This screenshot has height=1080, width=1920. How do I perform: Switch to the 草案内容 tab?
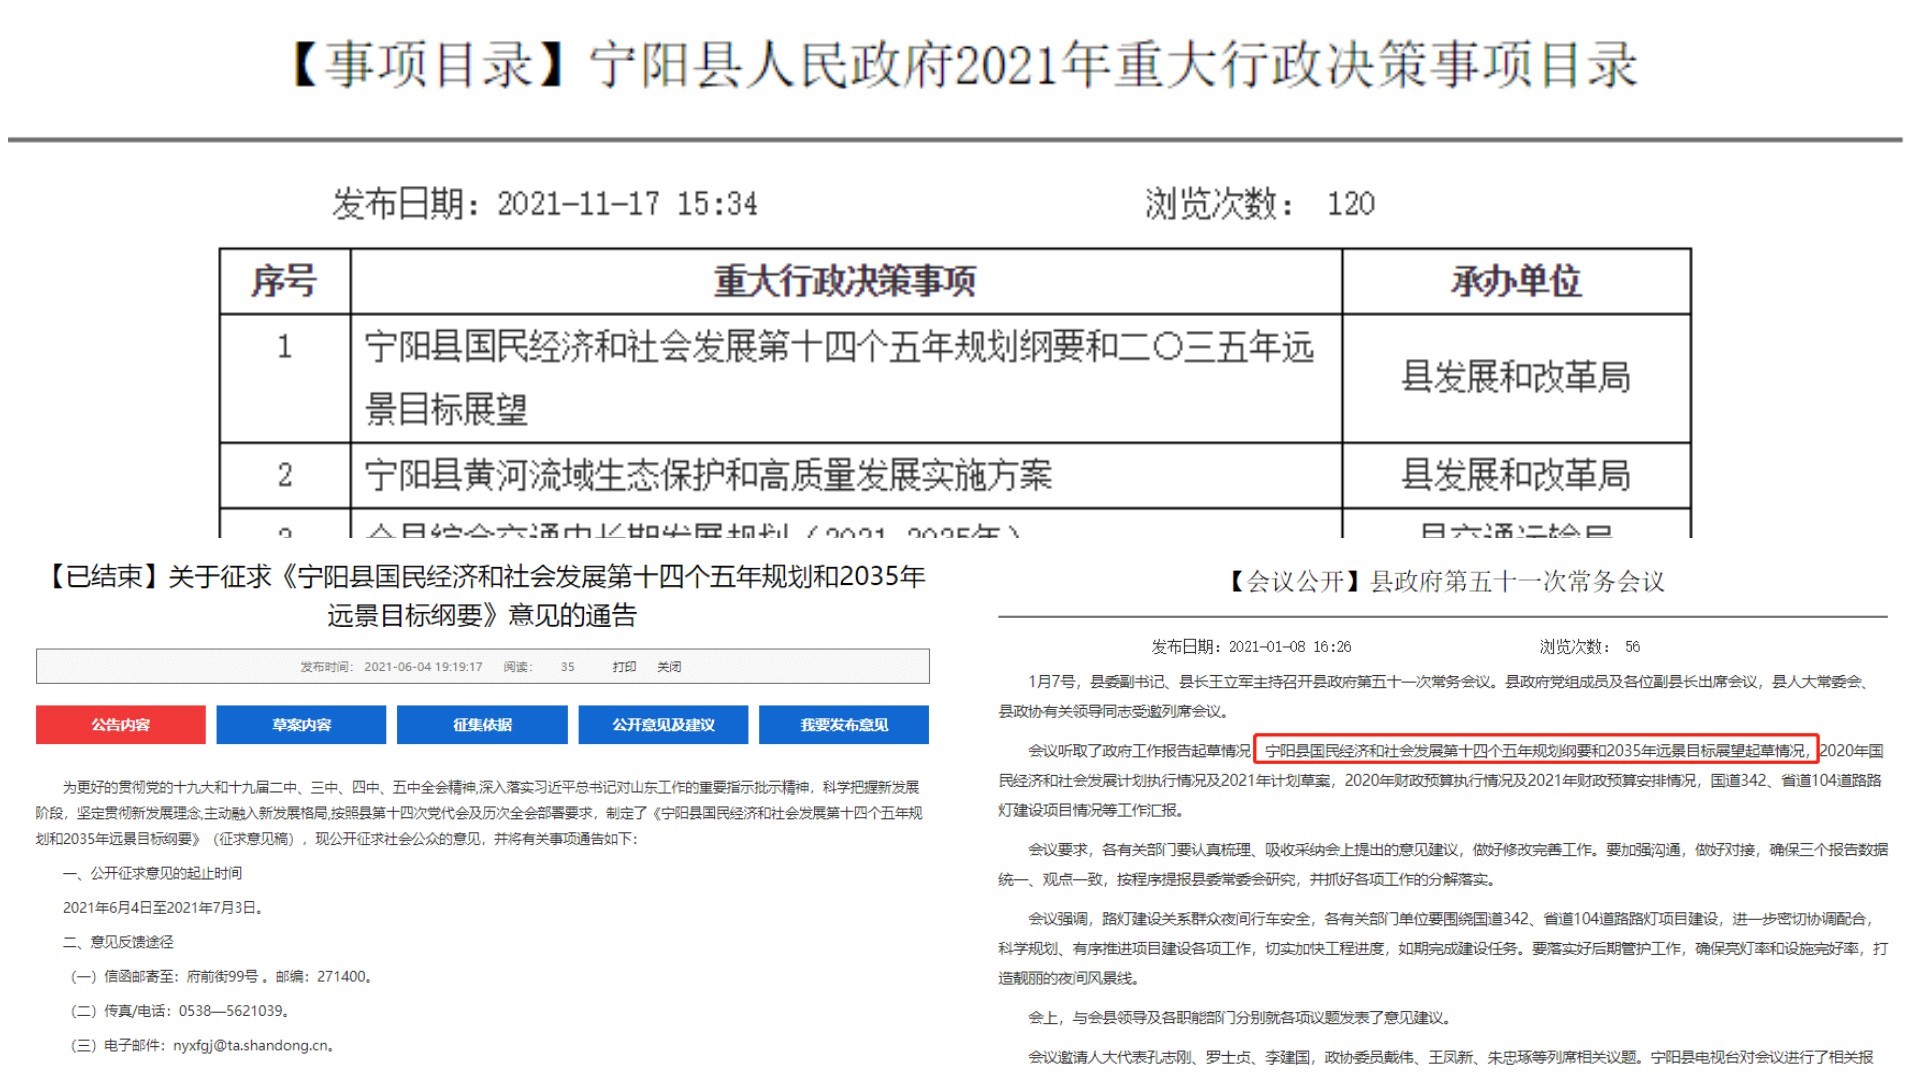tap(301, 725)
